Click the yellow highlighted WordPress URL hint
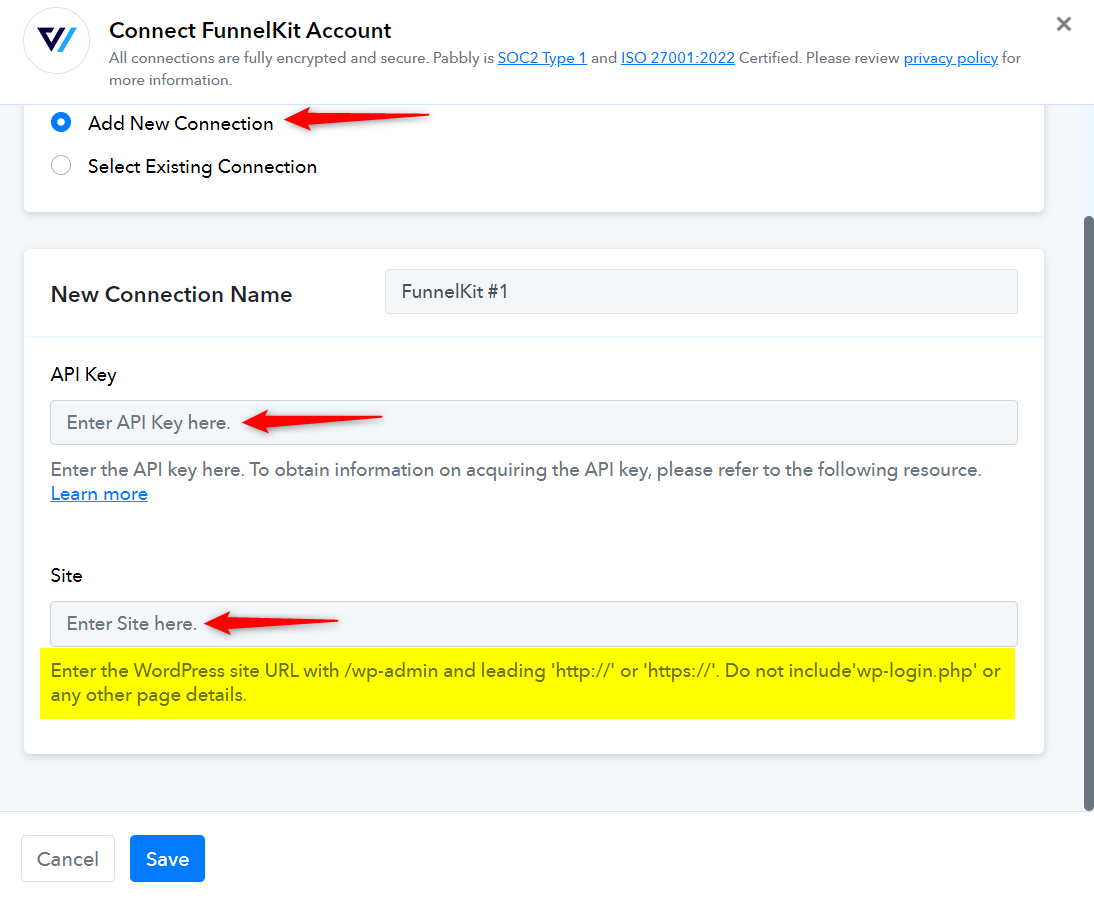Viewport: 1094px width, 903px height. tap(527, 683)
